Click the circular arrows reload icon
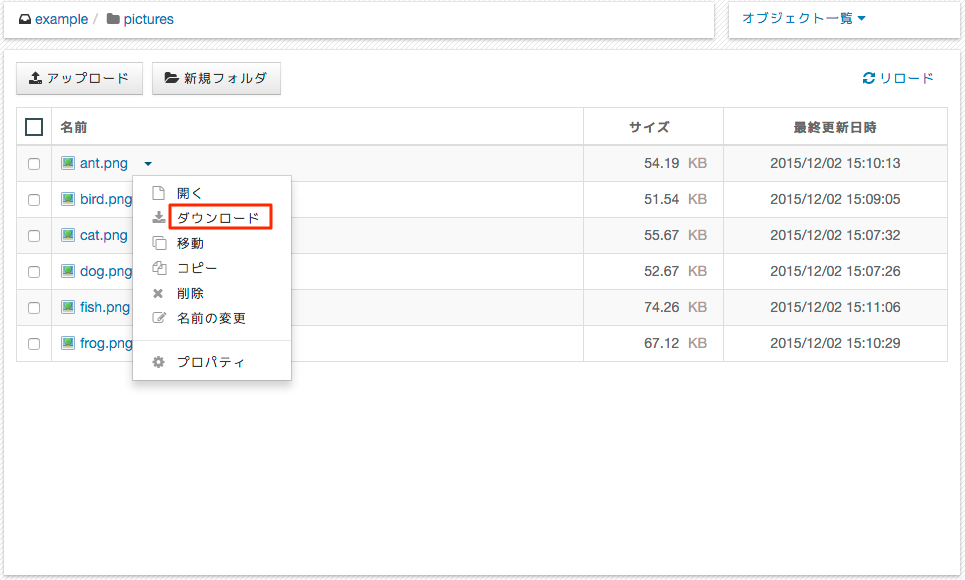The width and height of the screenshot is (965, 580). [868, 78]
